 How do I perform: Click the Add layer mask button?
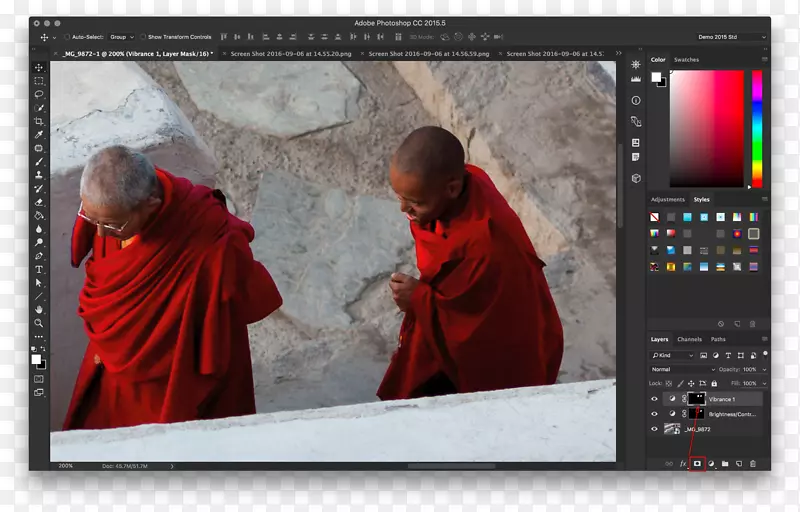[698, 464]
